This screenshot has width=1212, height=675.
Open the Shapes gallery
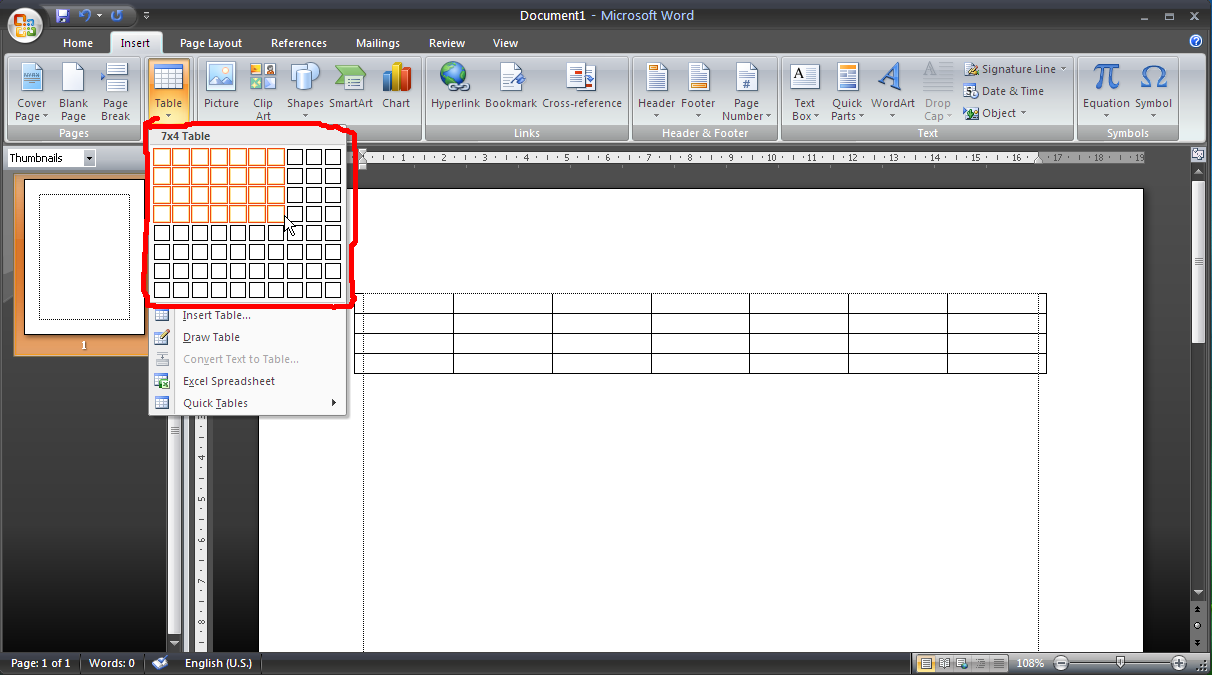point(305,92)
